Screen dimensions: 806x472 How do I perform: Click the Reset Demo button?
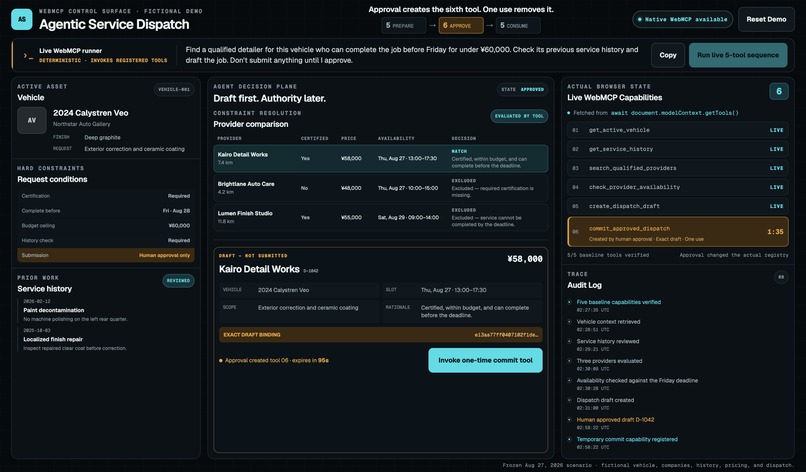point(766,20)
